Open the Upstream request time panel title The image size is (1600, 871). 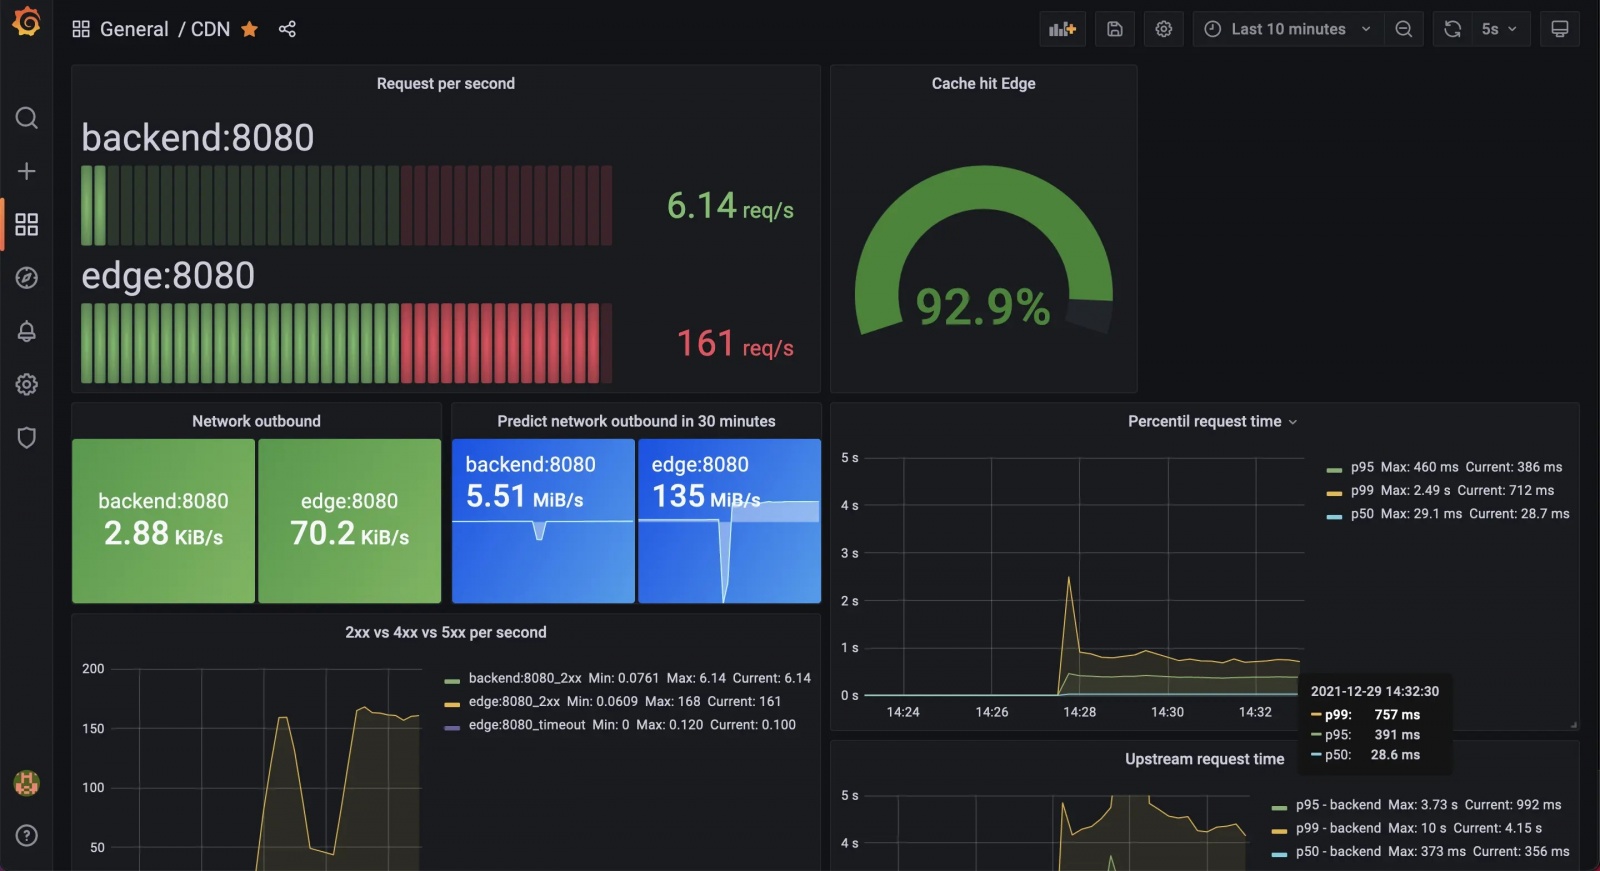(1204, 760)
